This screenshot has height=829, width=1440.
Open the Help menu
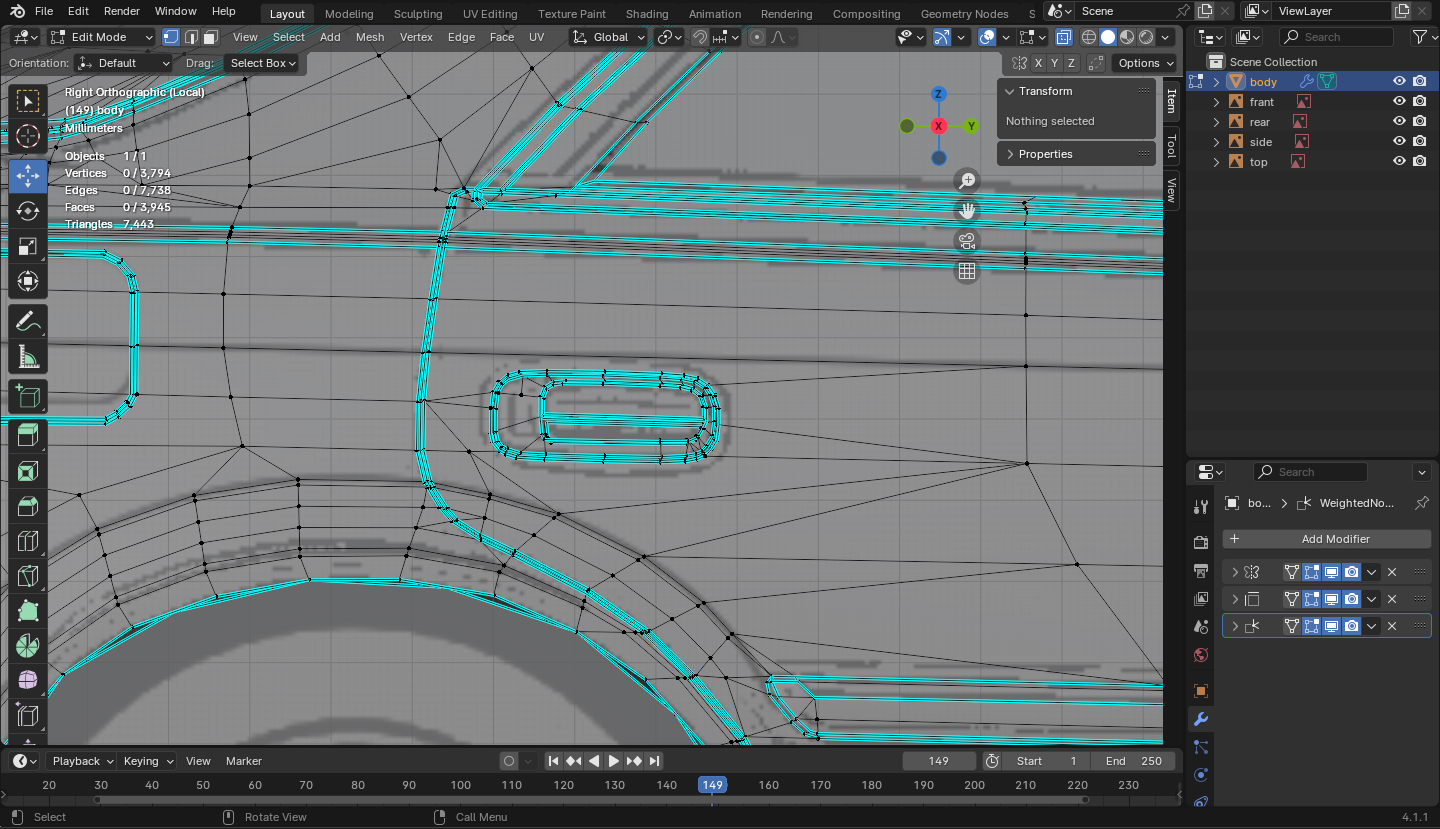pyautogui.click(x=224, y=11)
